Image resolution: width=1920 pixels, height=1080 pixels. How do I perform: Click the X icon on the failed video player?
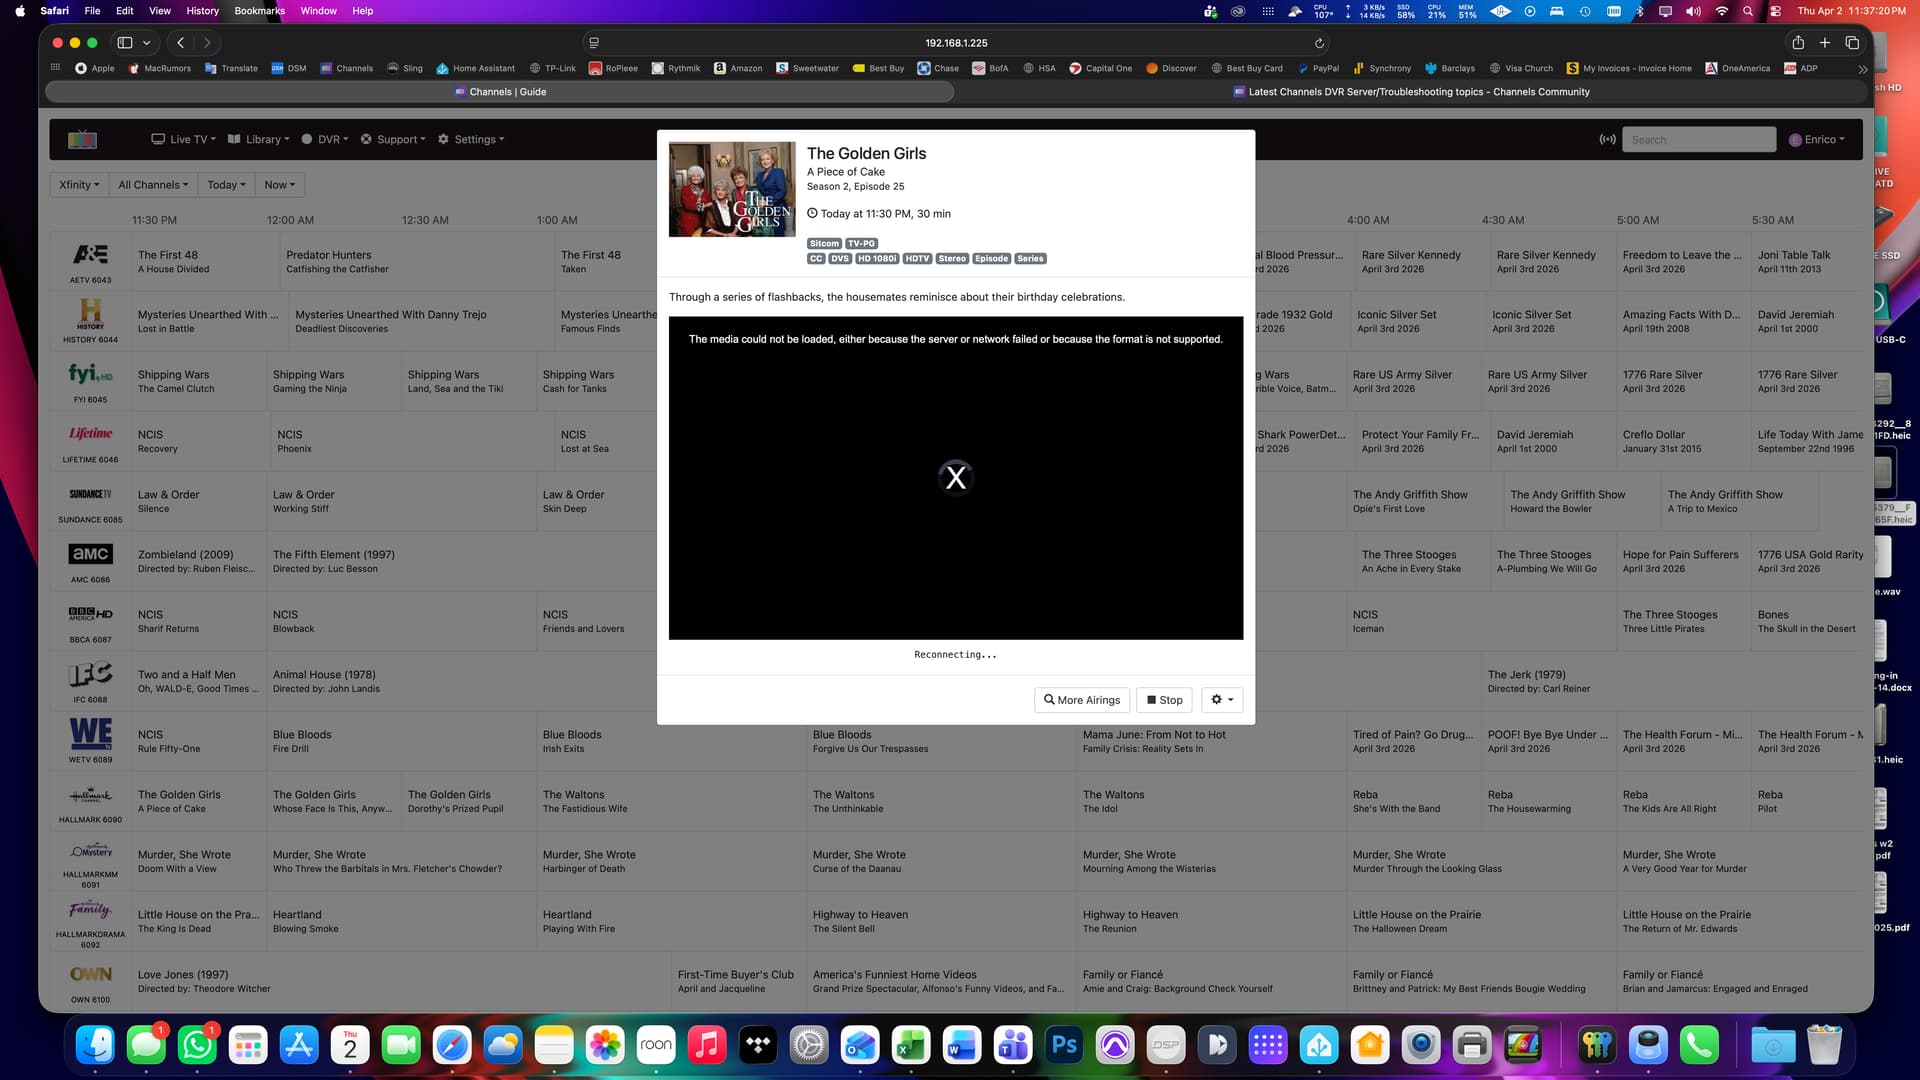pyautogui.click(x=955, y=478)
